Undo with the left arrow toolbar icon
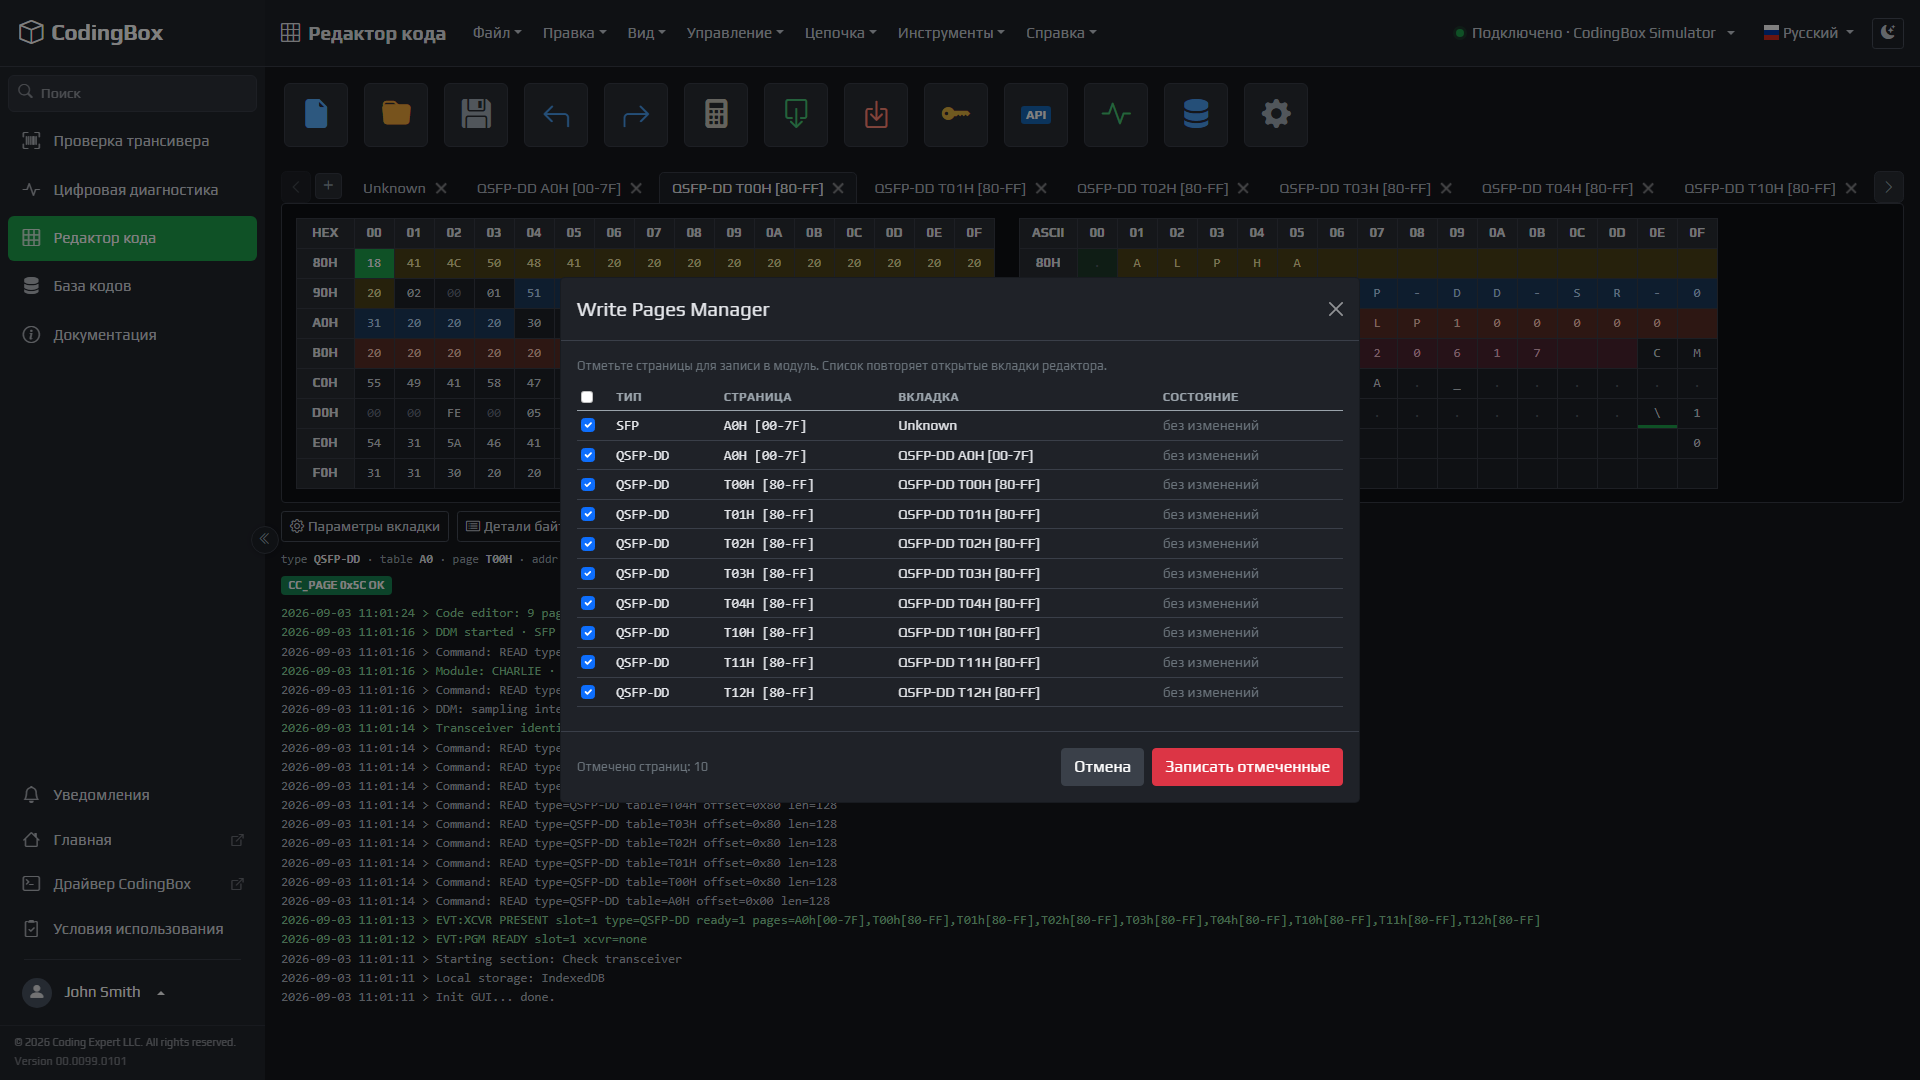 [556, 114]
